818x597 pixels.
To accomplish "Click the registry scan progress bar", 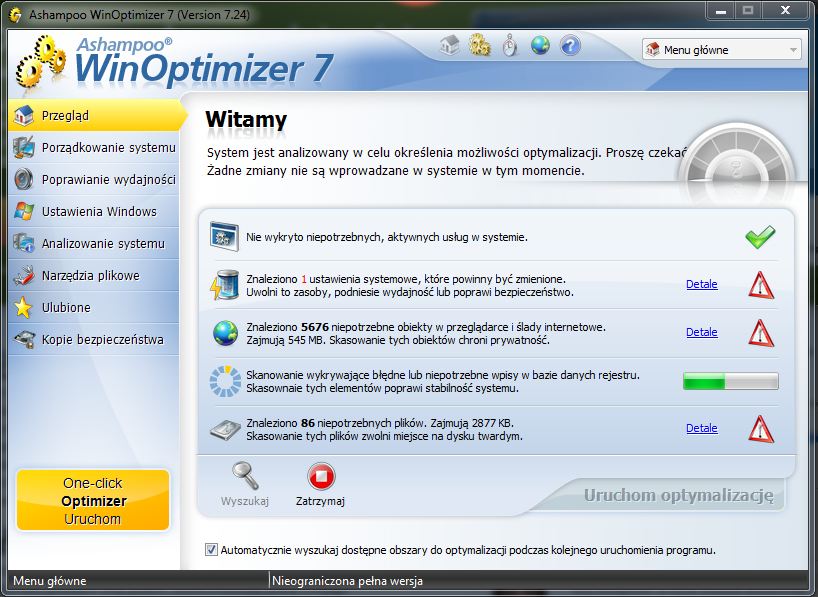I will point(731,381).
